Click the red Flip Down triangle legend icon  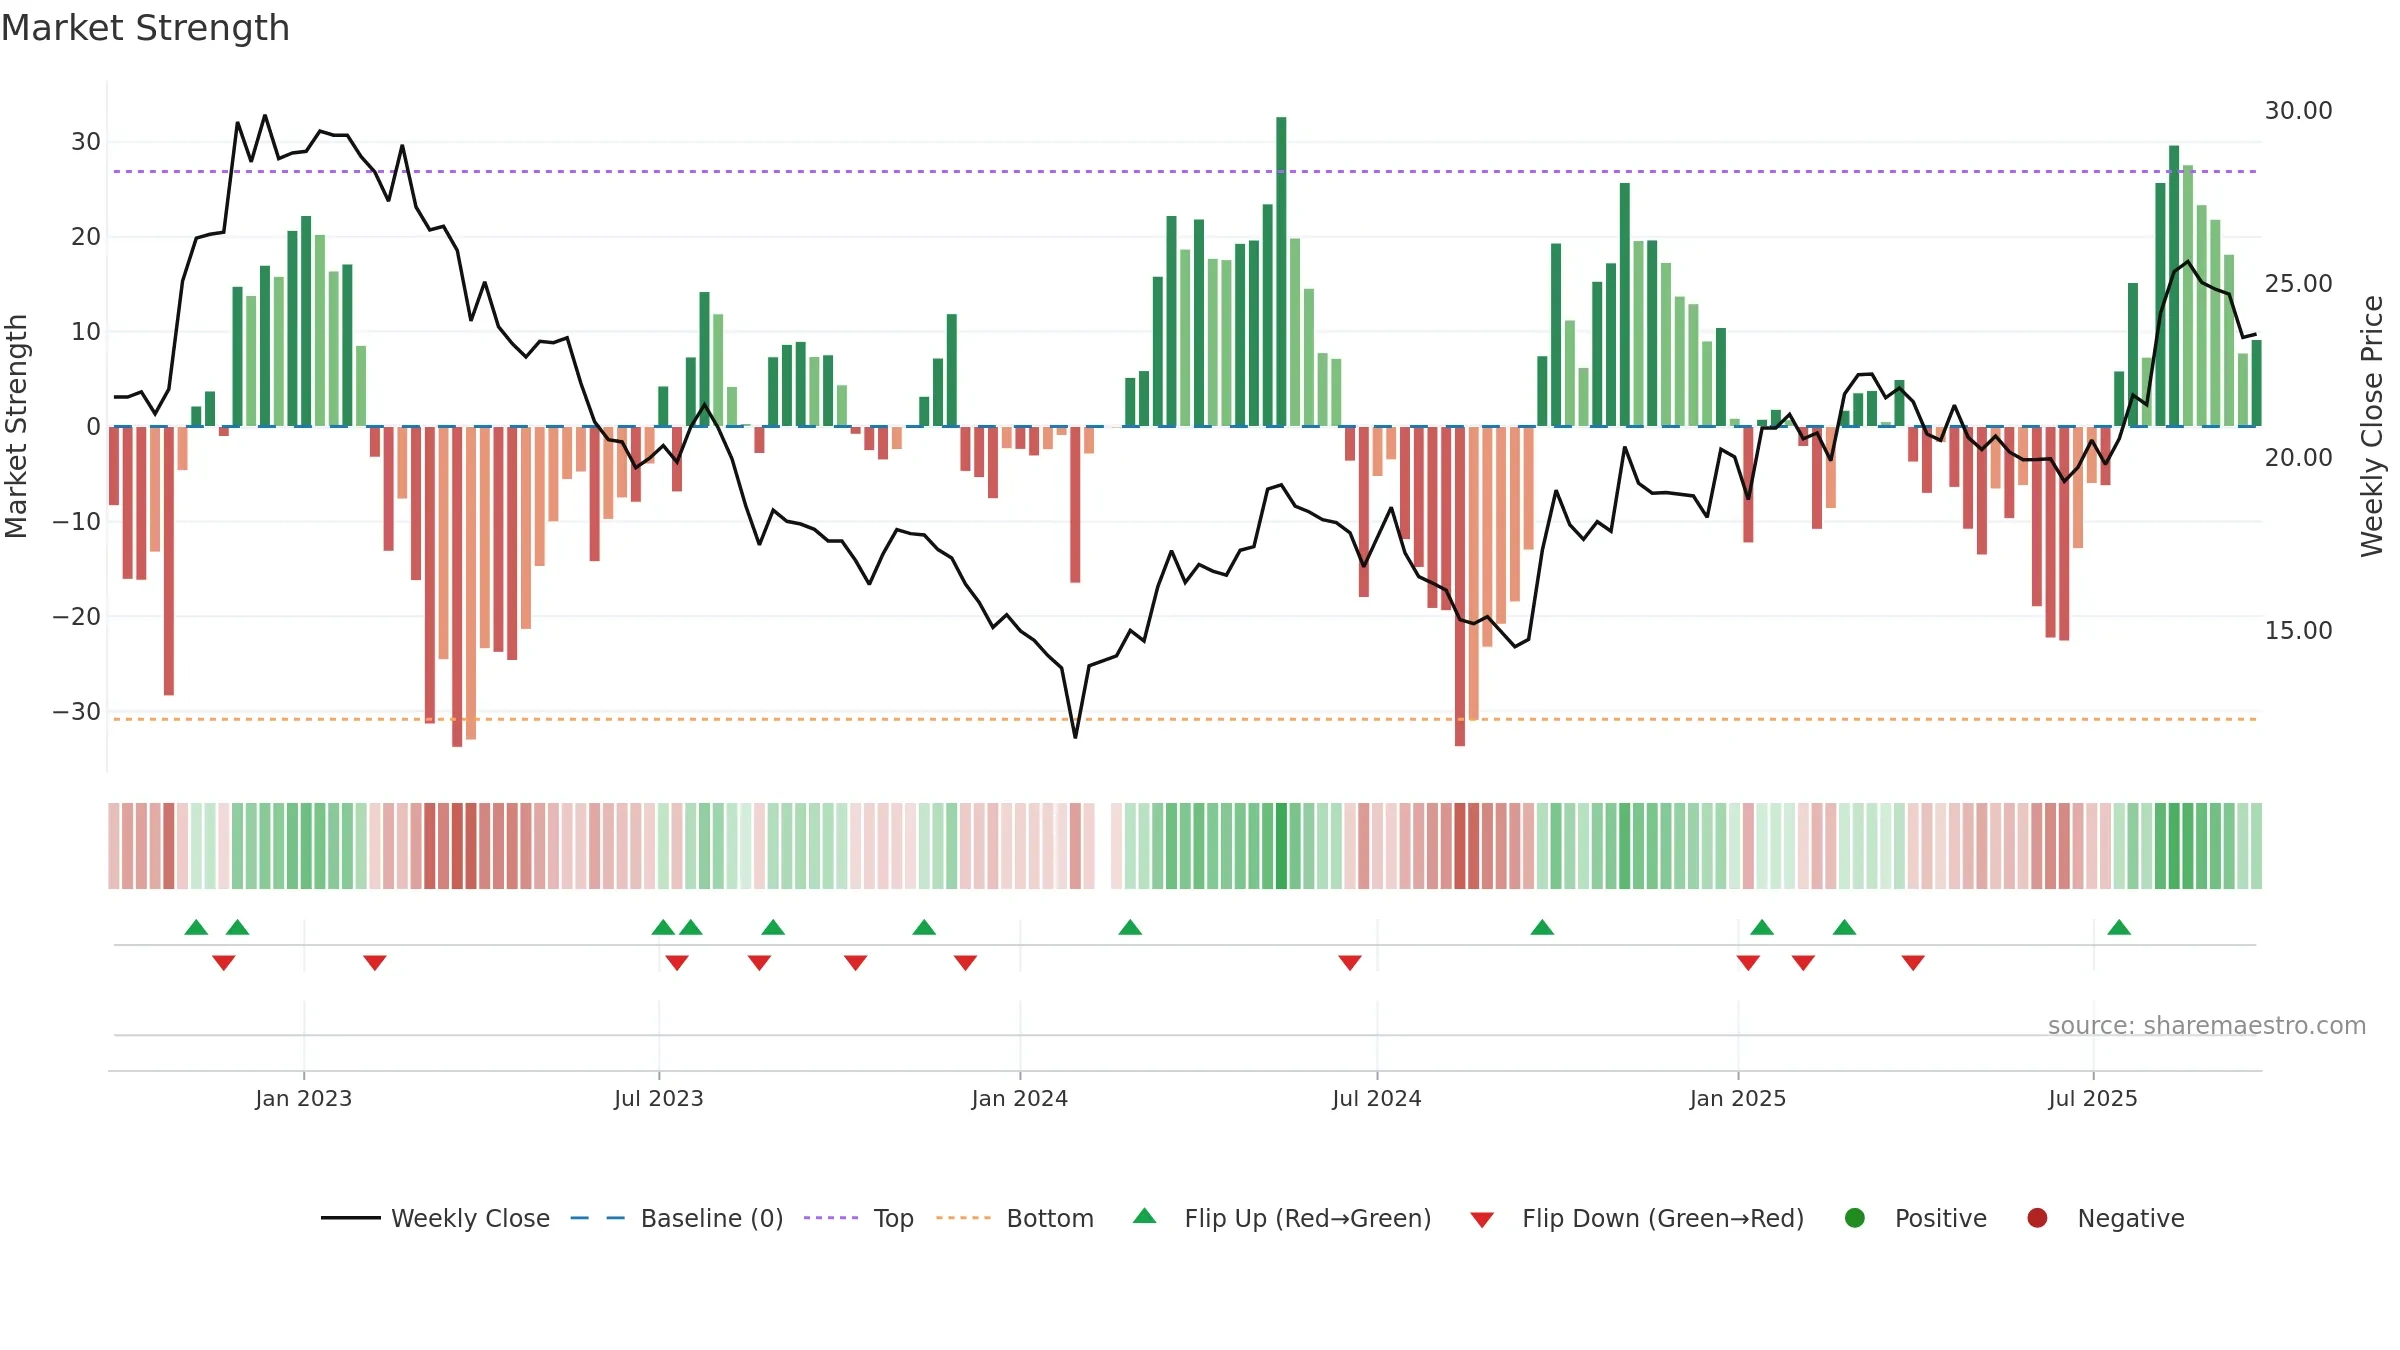point(1482,1220)
